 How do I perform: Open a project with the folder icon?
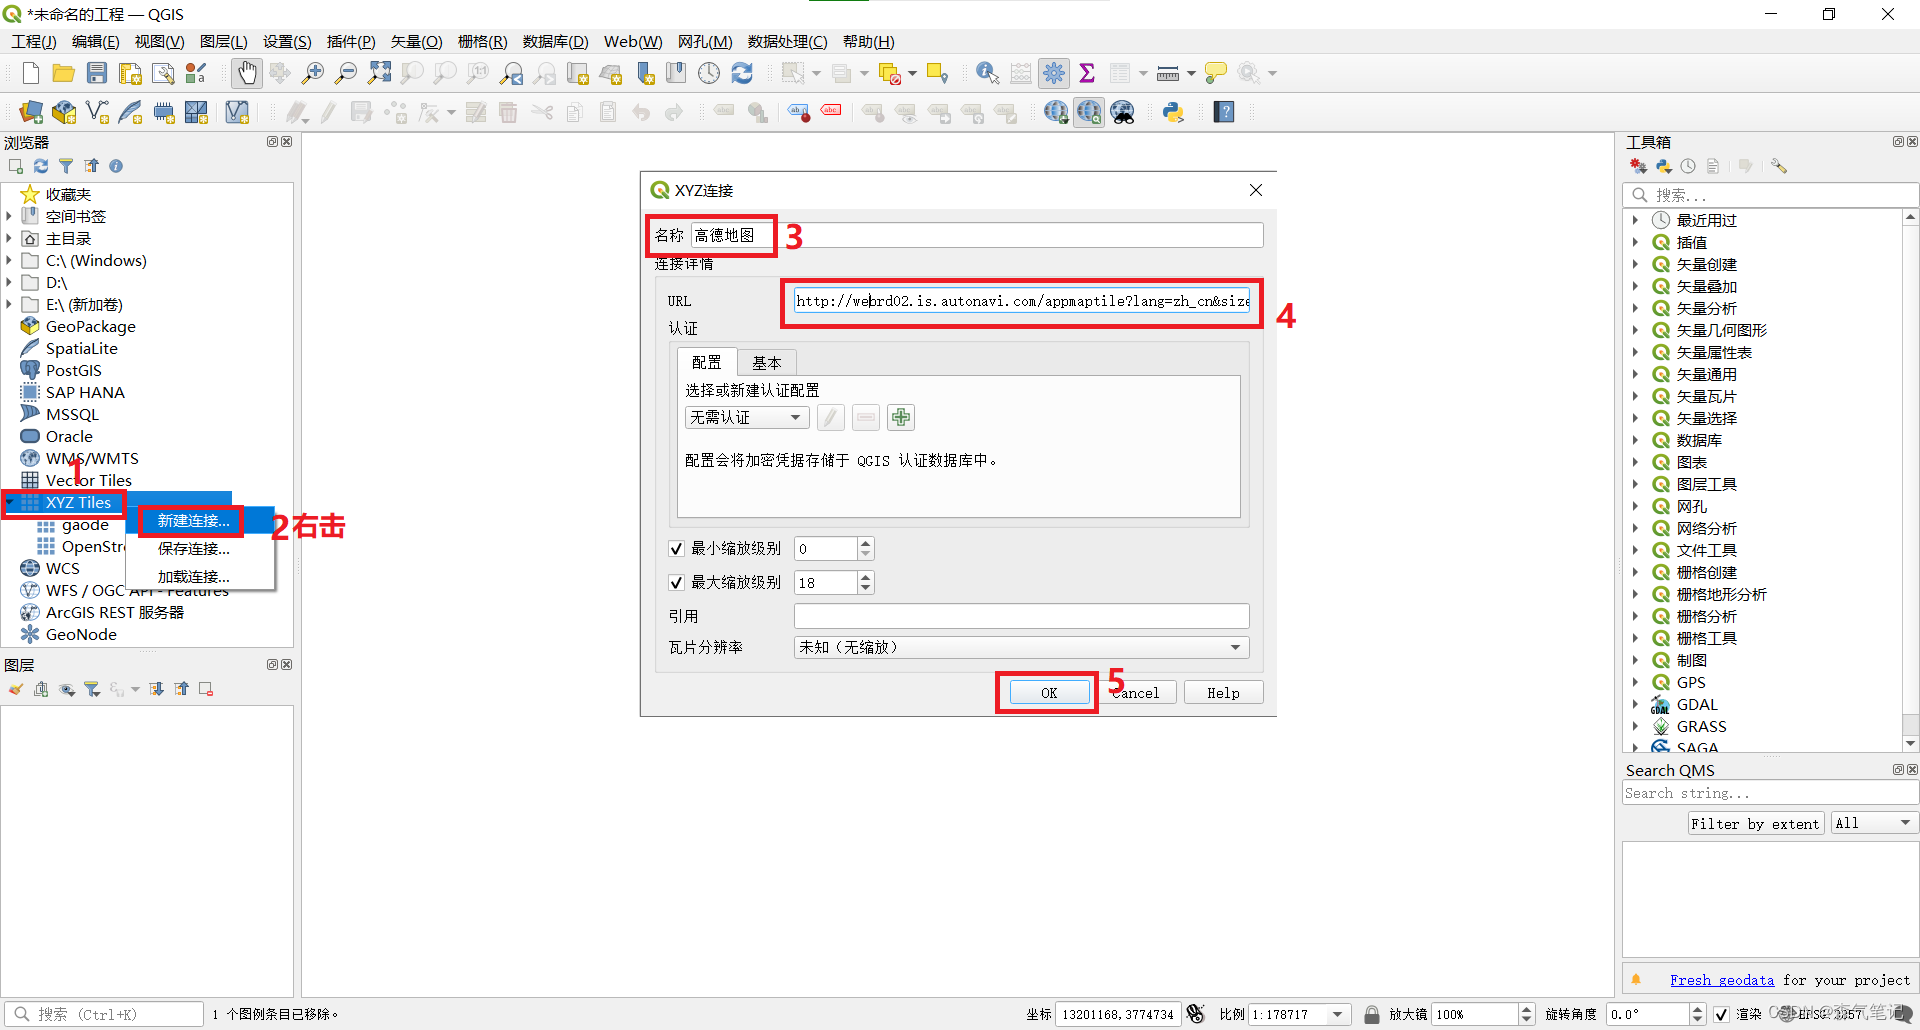(x=64, y=73)
